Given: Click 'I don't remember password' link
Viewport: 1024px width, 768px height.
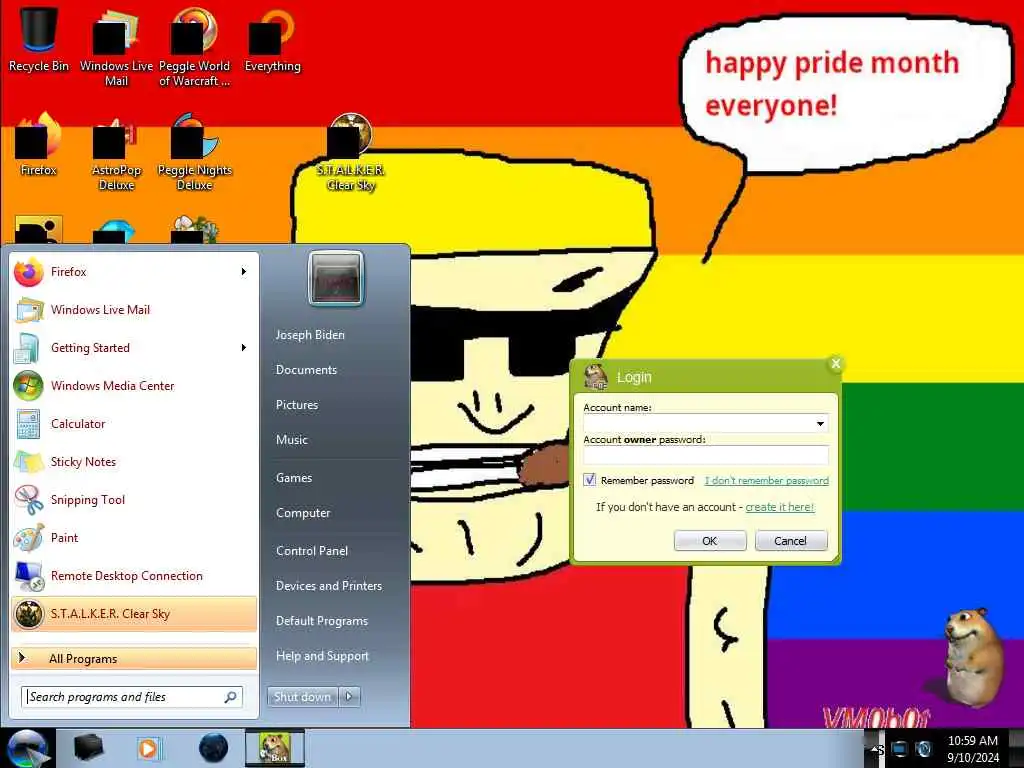Looking at the screenshot, I should (767, 481).
